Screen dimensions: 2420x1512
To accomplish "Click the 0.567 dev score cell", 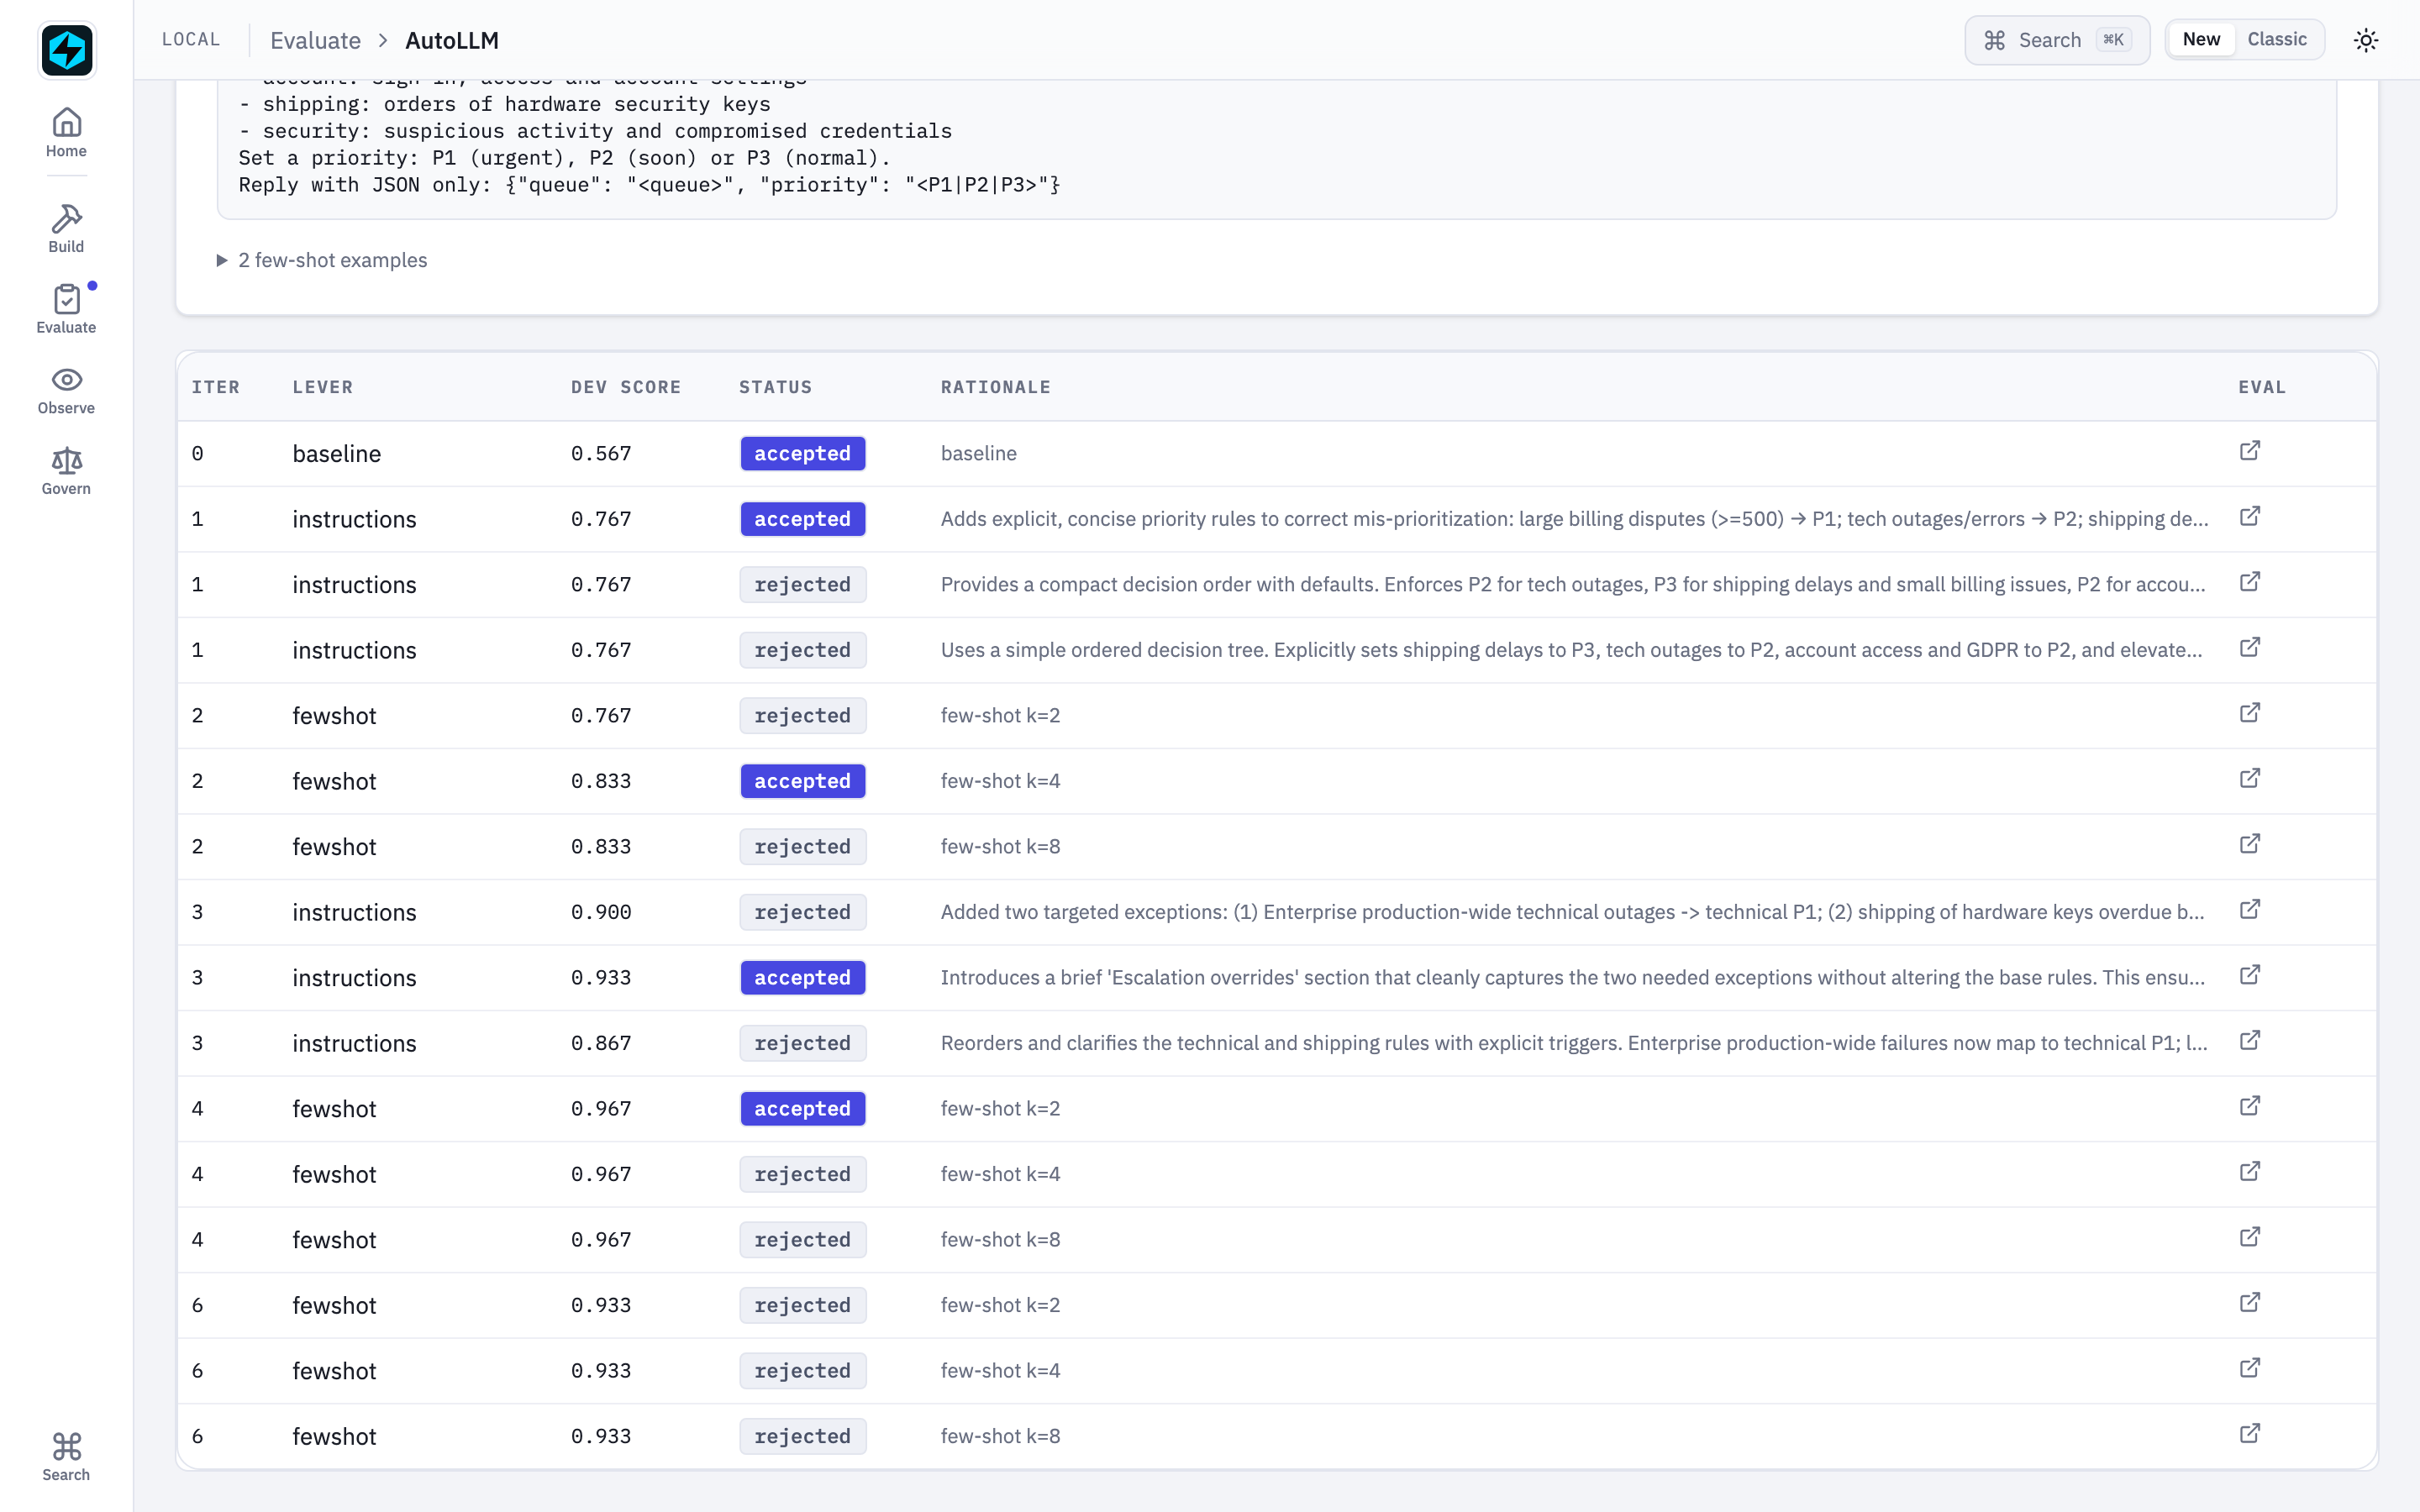I will point(601,454).
